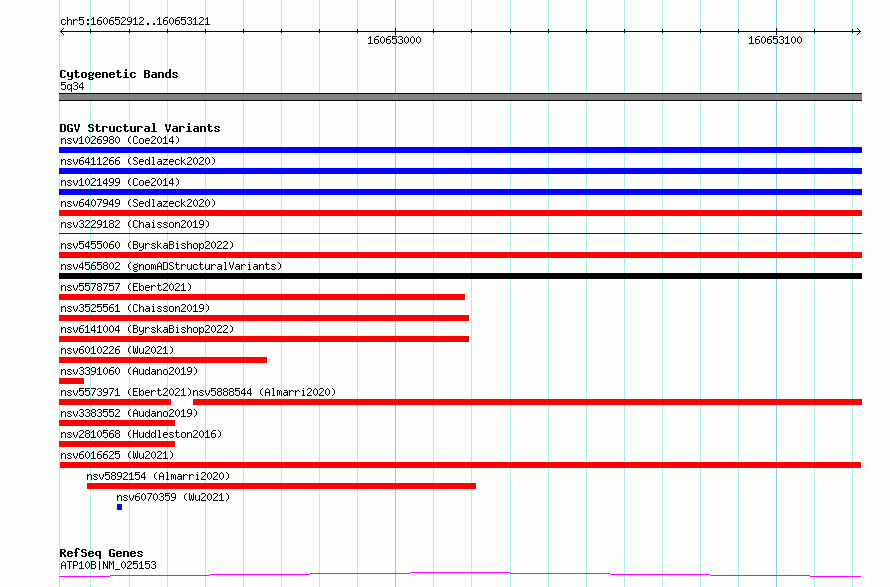Screen dimensions: 890x587
Task: Click the 'nsv5455060 (ByrskaBishop2022)' label
Action: click(x=147, y=245)
